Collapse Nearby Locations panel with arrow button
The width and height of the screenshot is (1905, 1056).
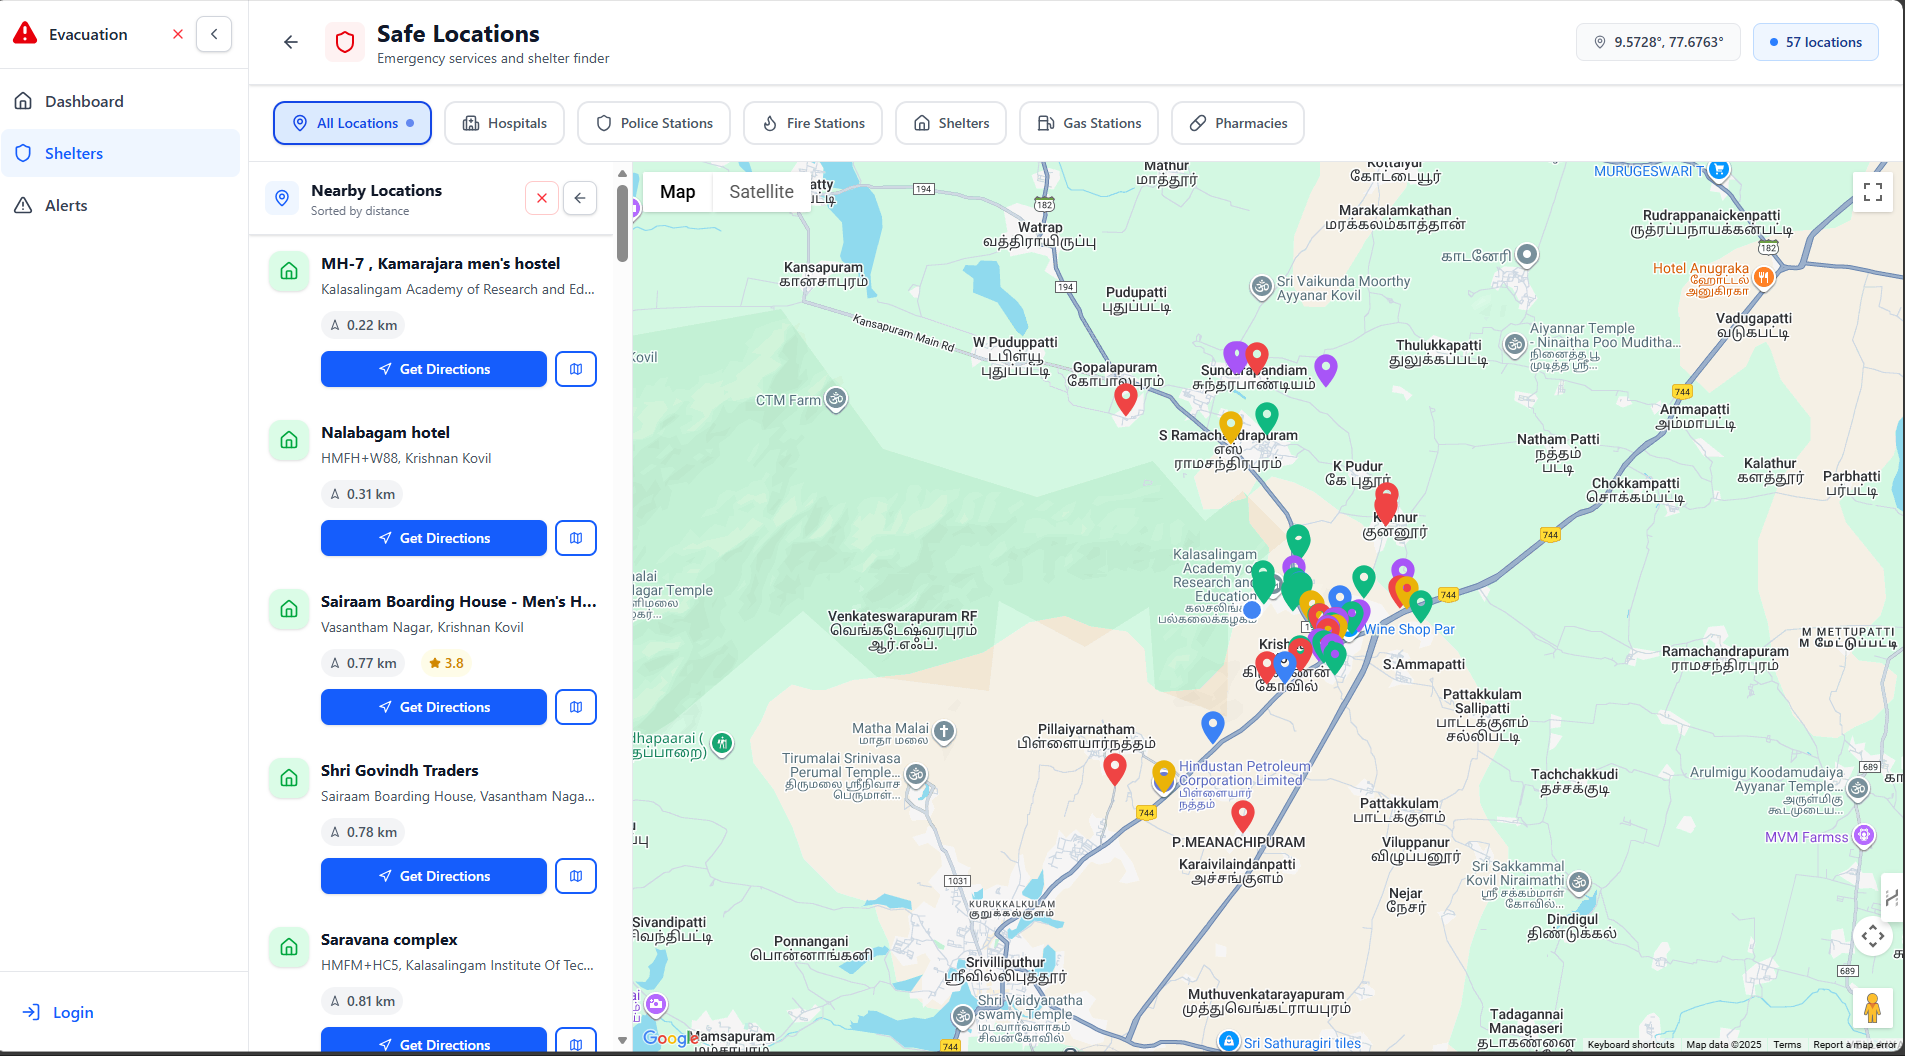pos(580,198)
